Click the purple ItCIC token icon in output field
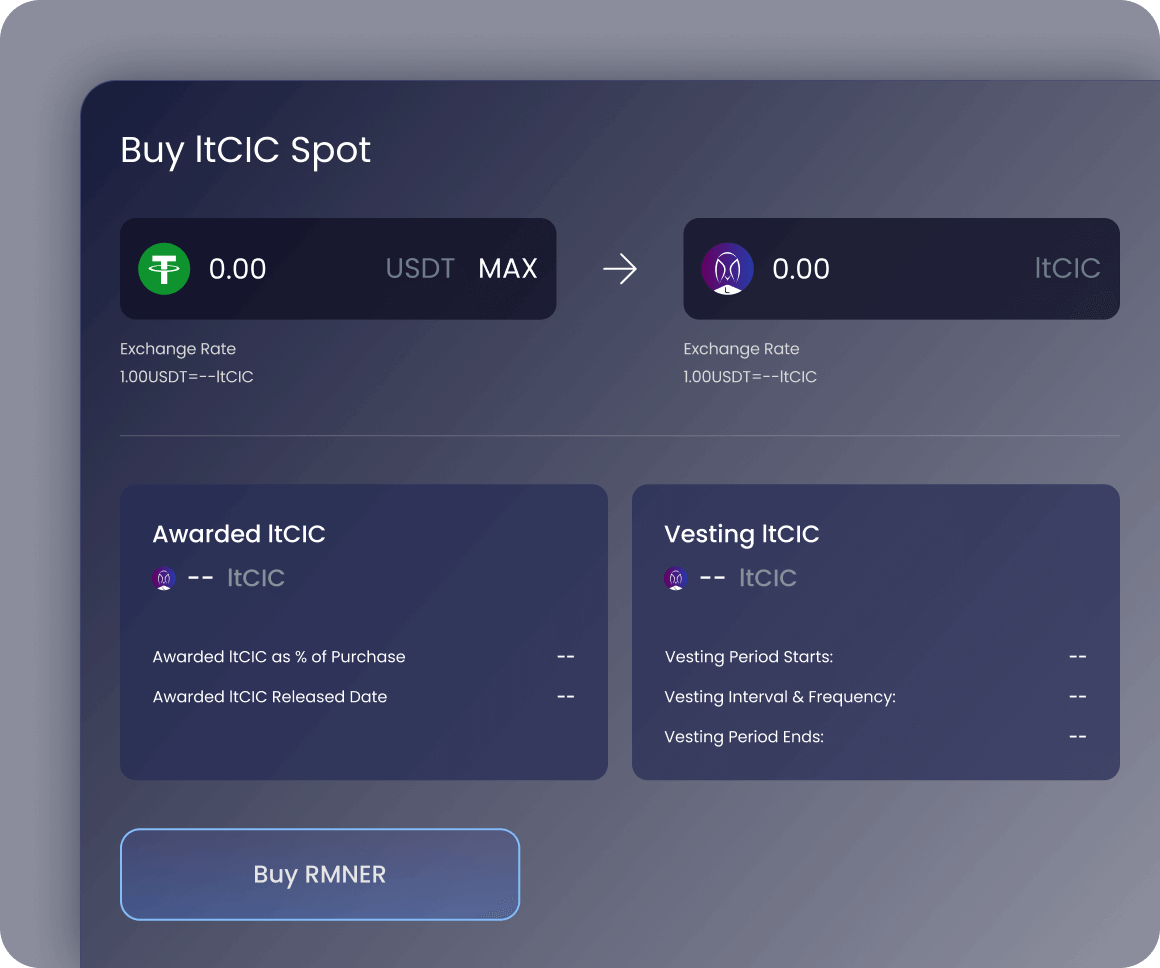The width and height of the screenshot is (1160, 968). [727, 269]
